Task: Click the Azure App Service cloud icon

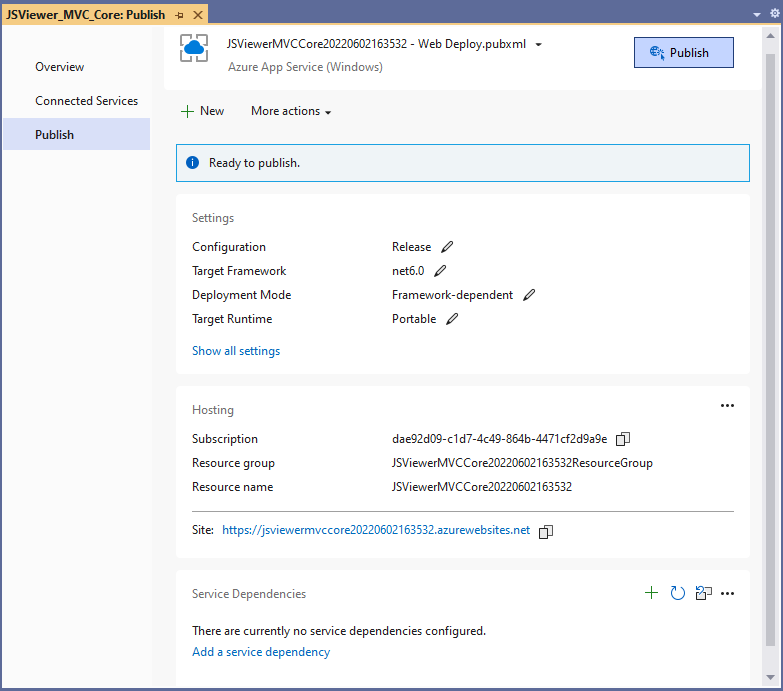Action: (194, 48)
